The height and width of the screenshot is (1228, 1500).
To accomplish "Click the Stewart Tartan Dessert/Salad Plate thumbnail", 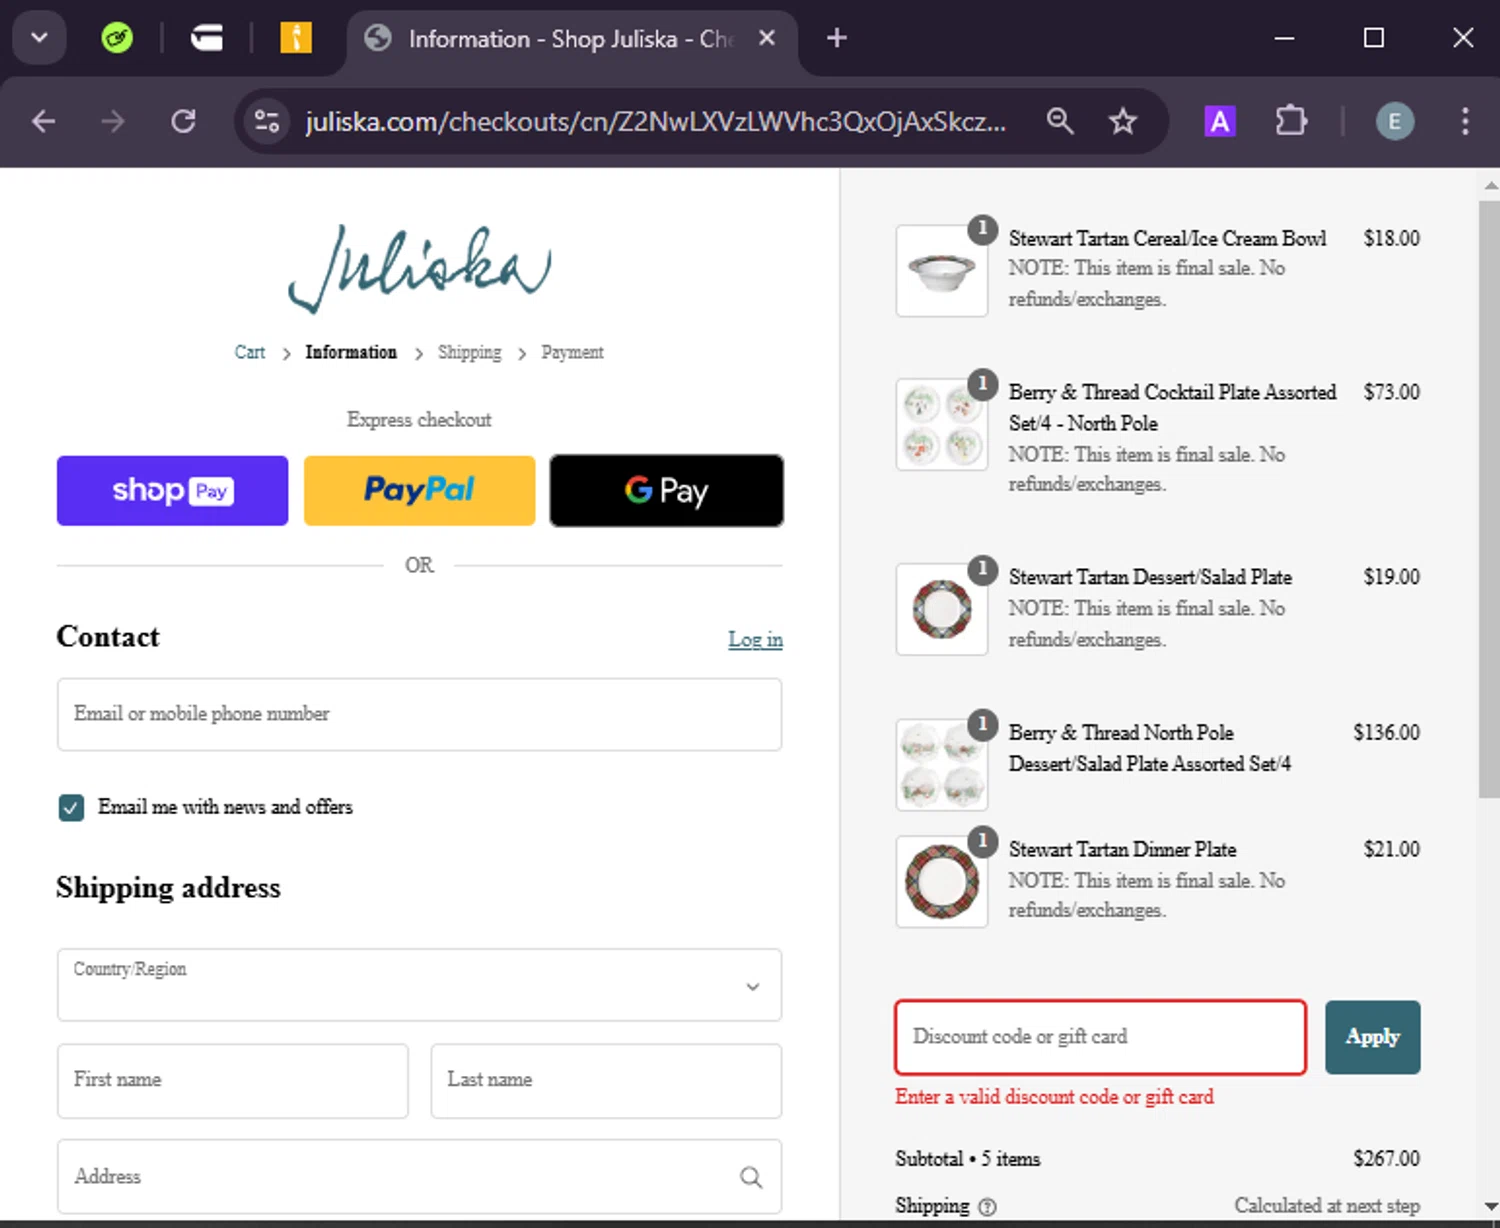I will (942, 610).
